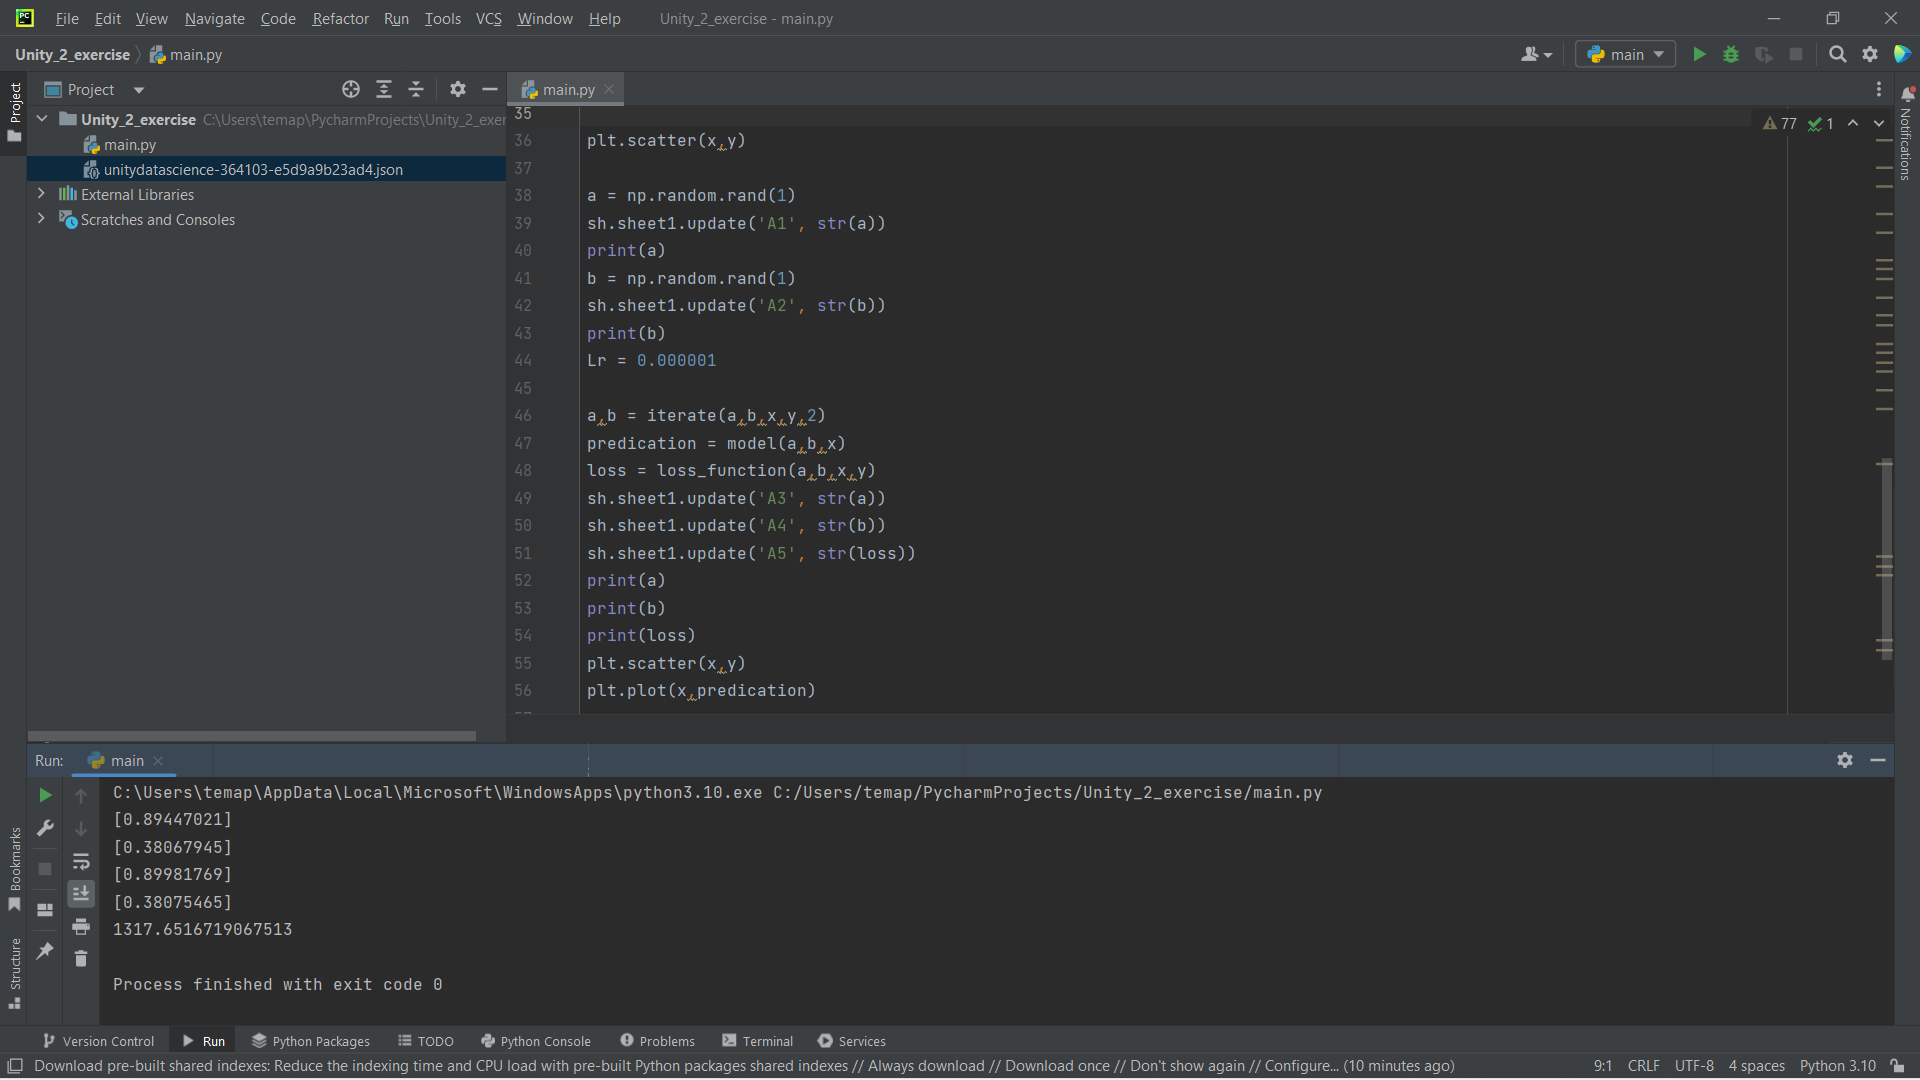Switch to Python Console tab
The height and width of the screenshot is (1080, 1920).
[536, 1041]
